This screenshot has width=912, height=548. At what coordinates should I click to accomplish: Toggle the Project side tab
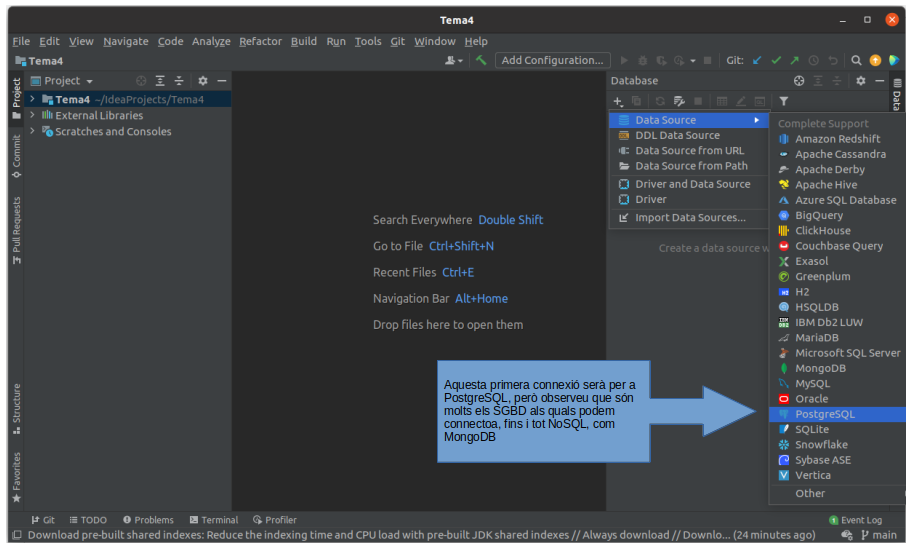(x=16, y=98)
